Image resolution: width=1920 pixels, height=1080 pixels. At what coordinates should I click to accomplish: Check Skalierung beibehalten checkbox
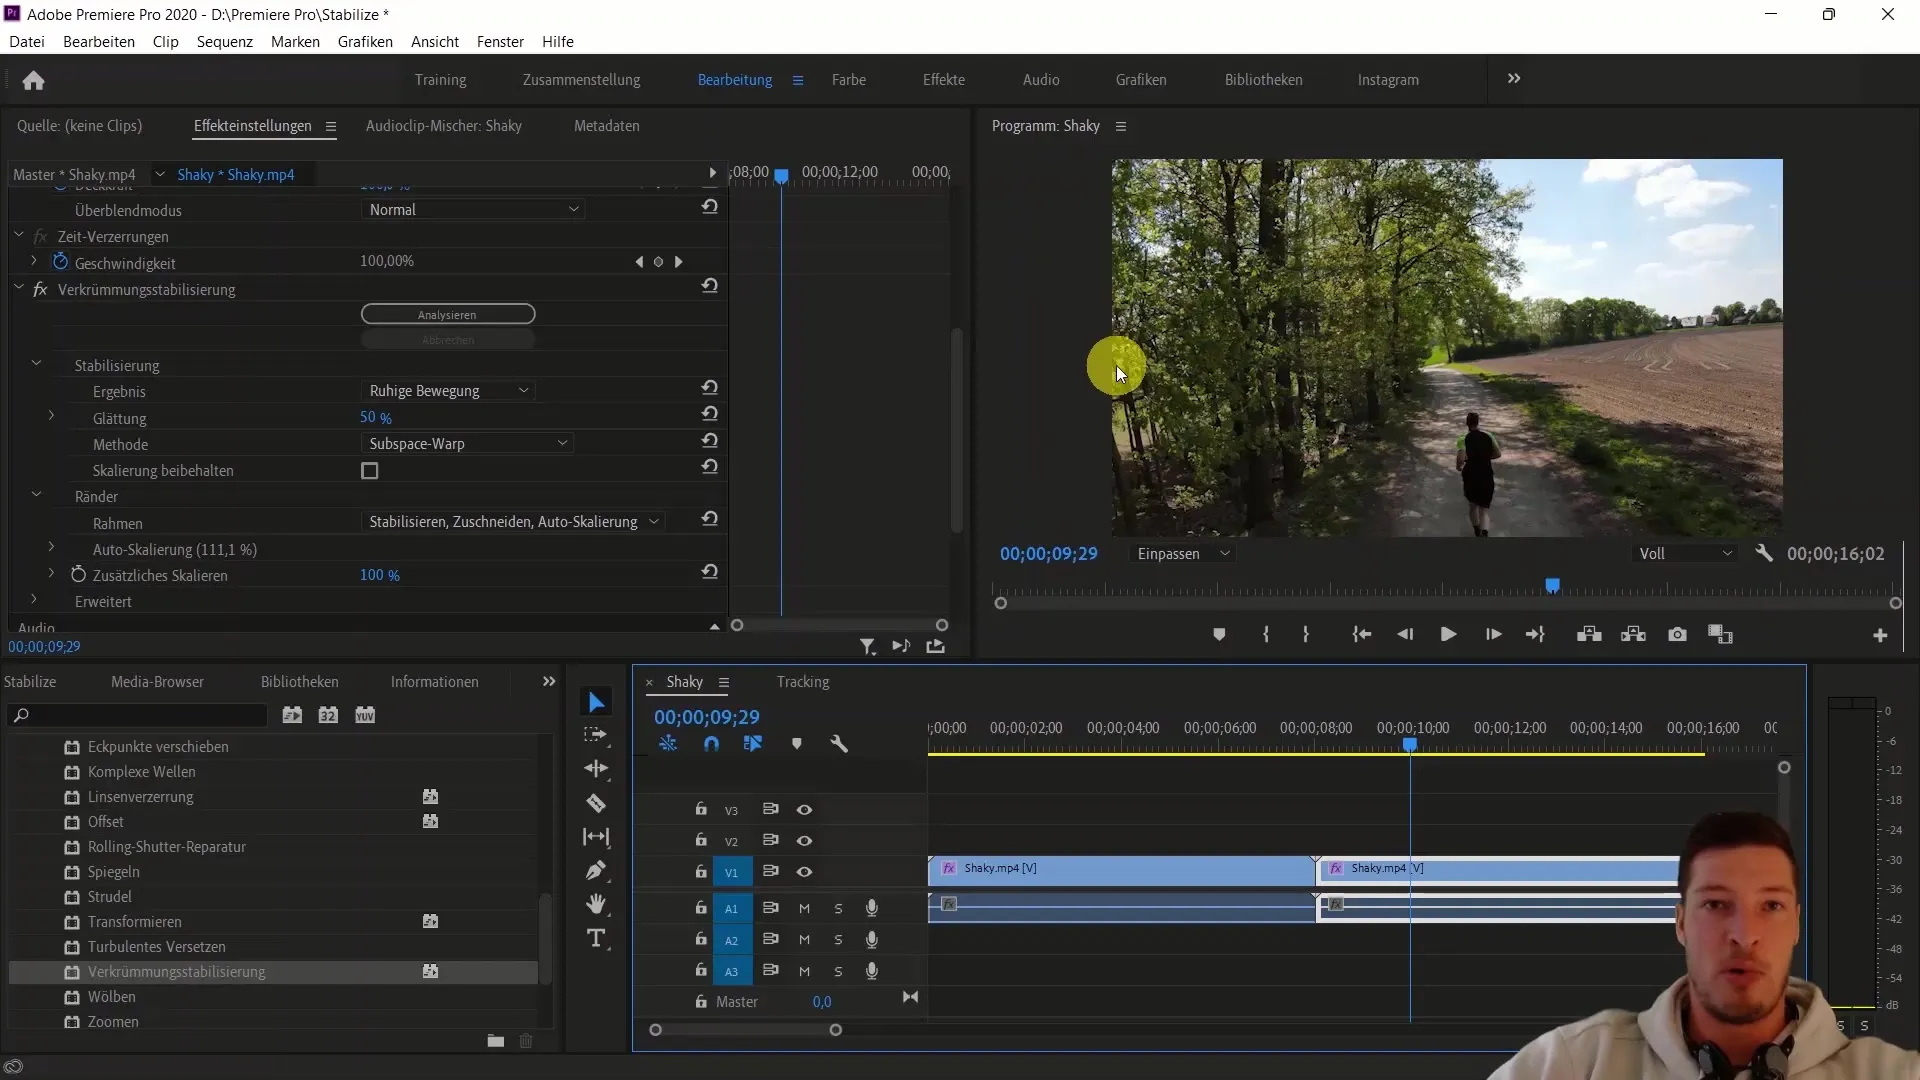(x=370, y=471)
